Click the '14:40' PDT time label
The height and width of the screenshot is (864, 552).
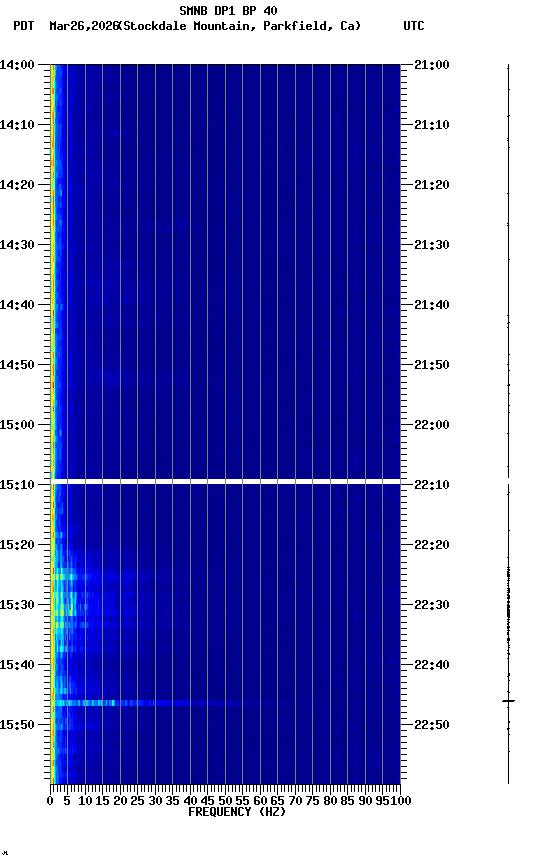pyautogui.click(x=17, y=305)
